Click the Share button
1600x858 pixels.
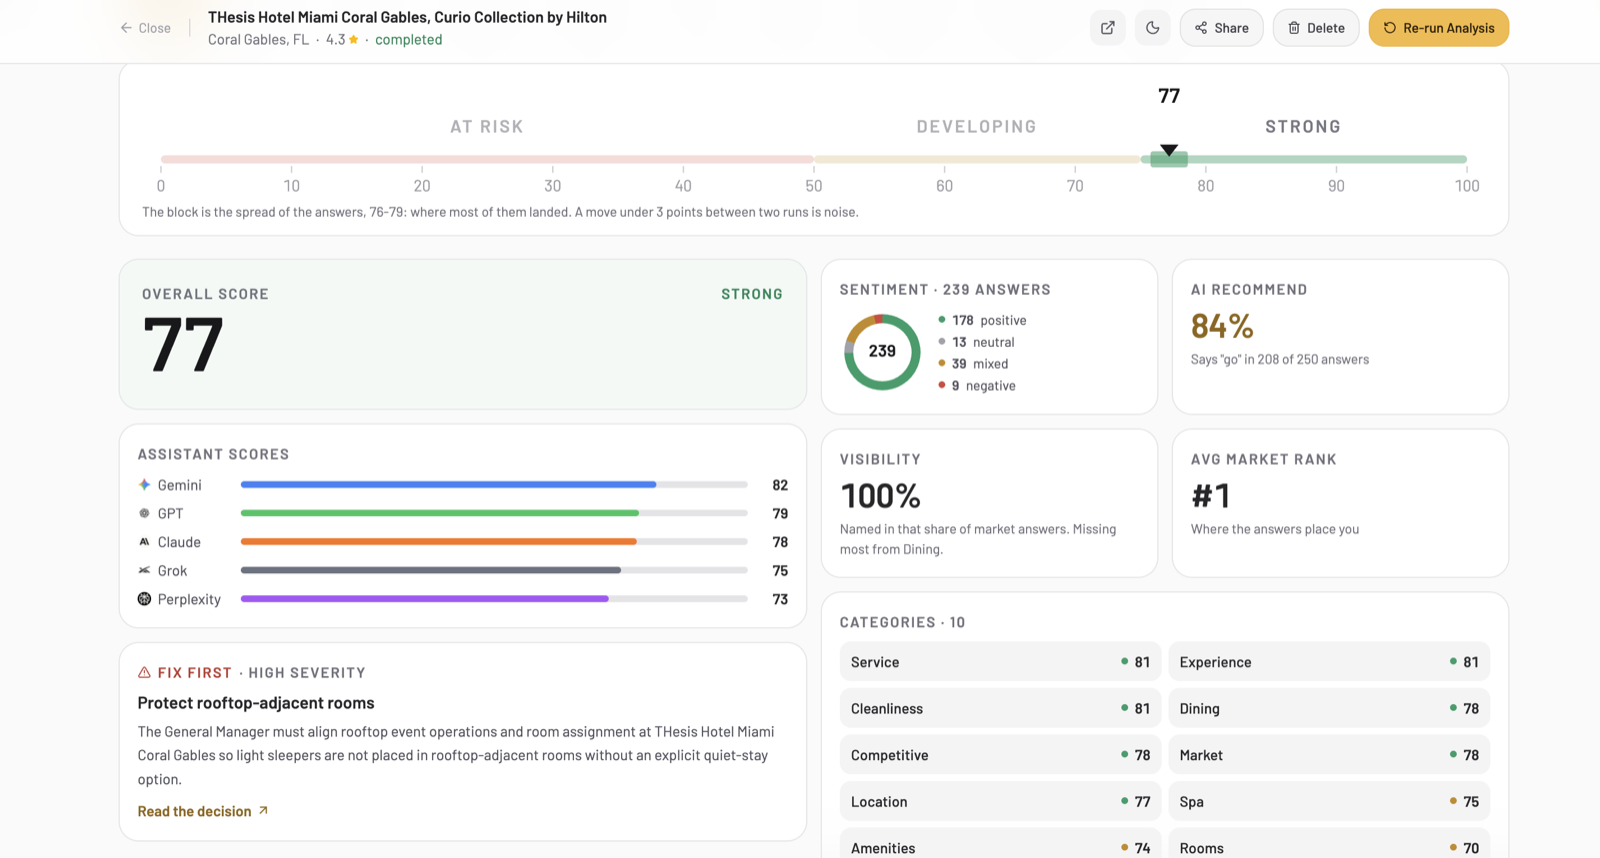[x=1221, y=28]
